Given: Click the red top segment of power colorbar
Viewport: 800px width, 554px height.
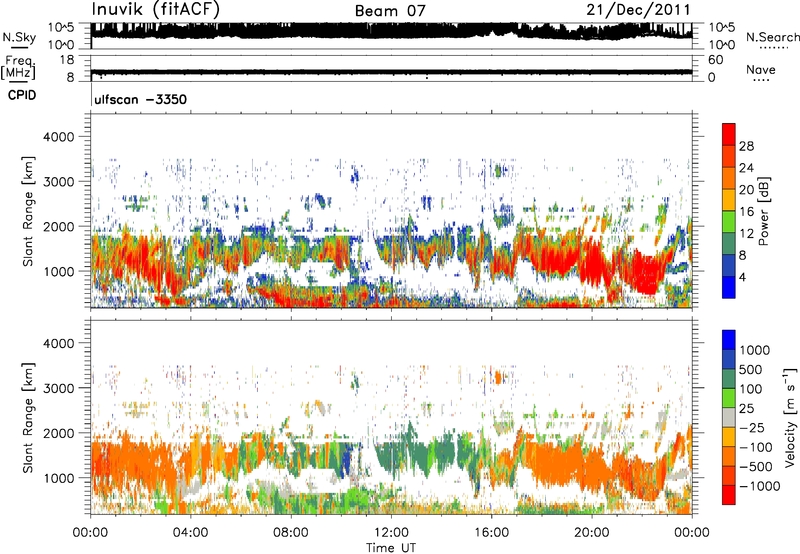Looking at the screenshot, I should click(x=729, y=134).
